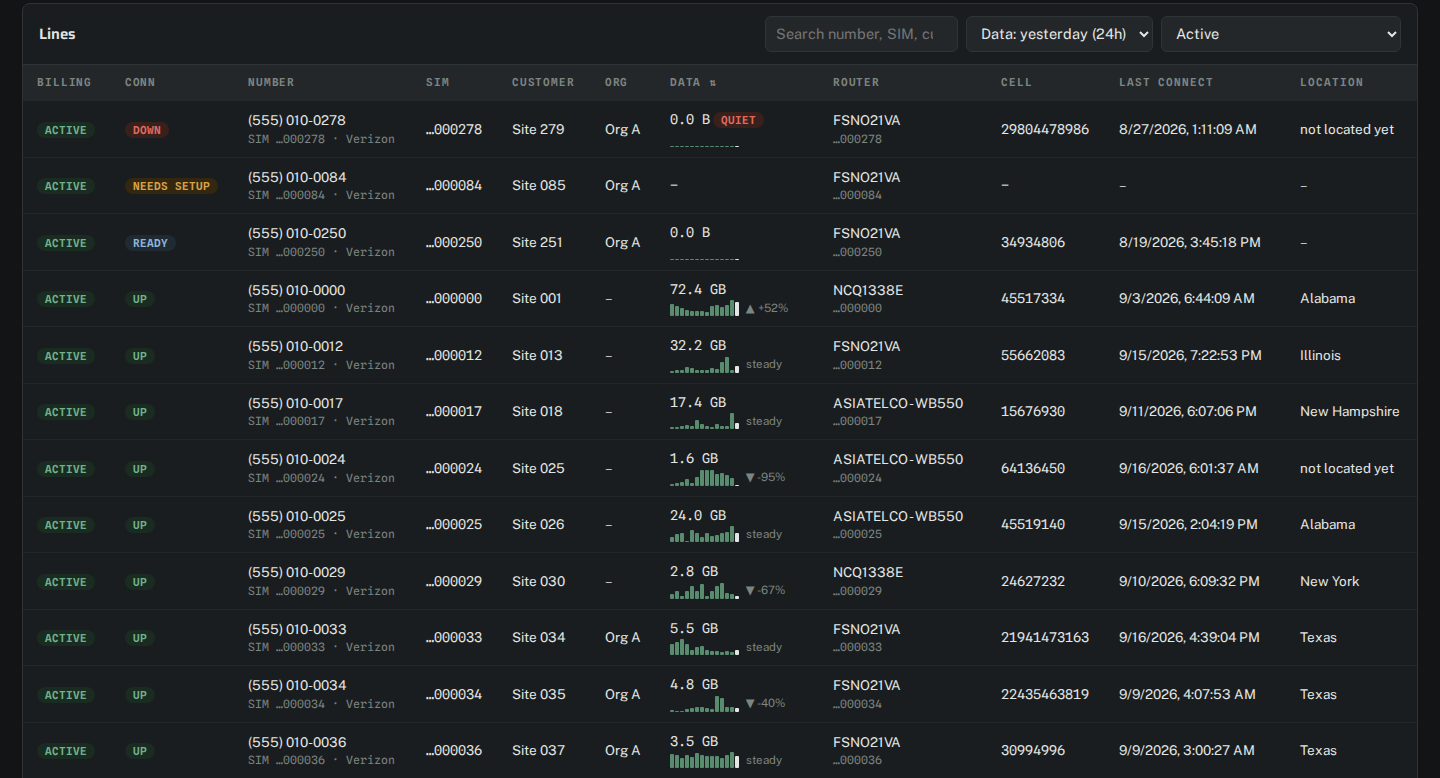Image resolution: width=1440 pixels, height=778 pixels.
Task: Click customer Site 251
Action: tap(537, 242)
